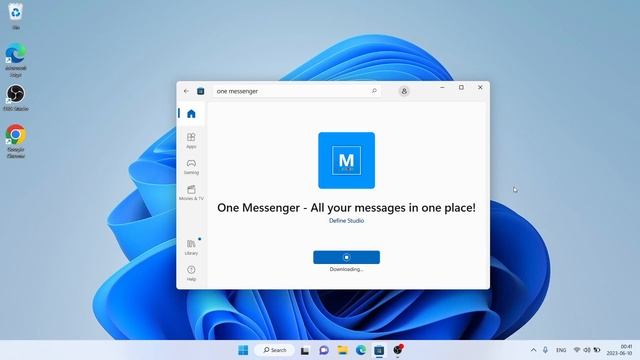Open the Chat app on the taskbar

(x=324, y=350)
